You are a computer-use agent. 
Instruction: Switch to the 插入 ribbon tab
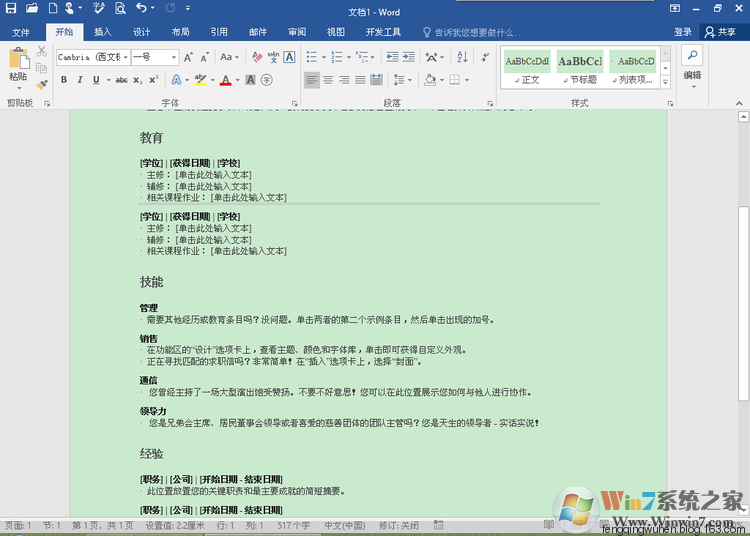tap(102, 32)
